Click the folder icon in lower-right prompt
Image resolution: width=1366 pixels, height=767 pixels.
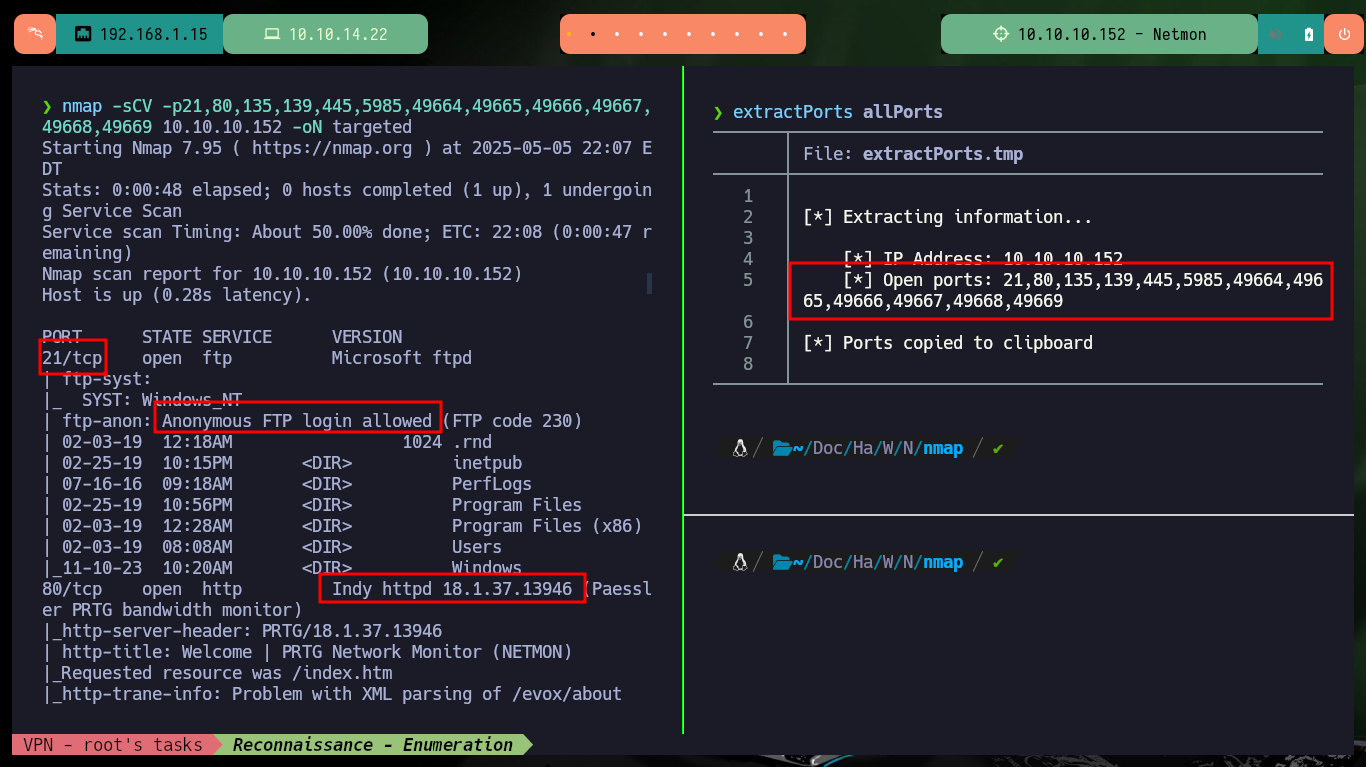(782, 562)
